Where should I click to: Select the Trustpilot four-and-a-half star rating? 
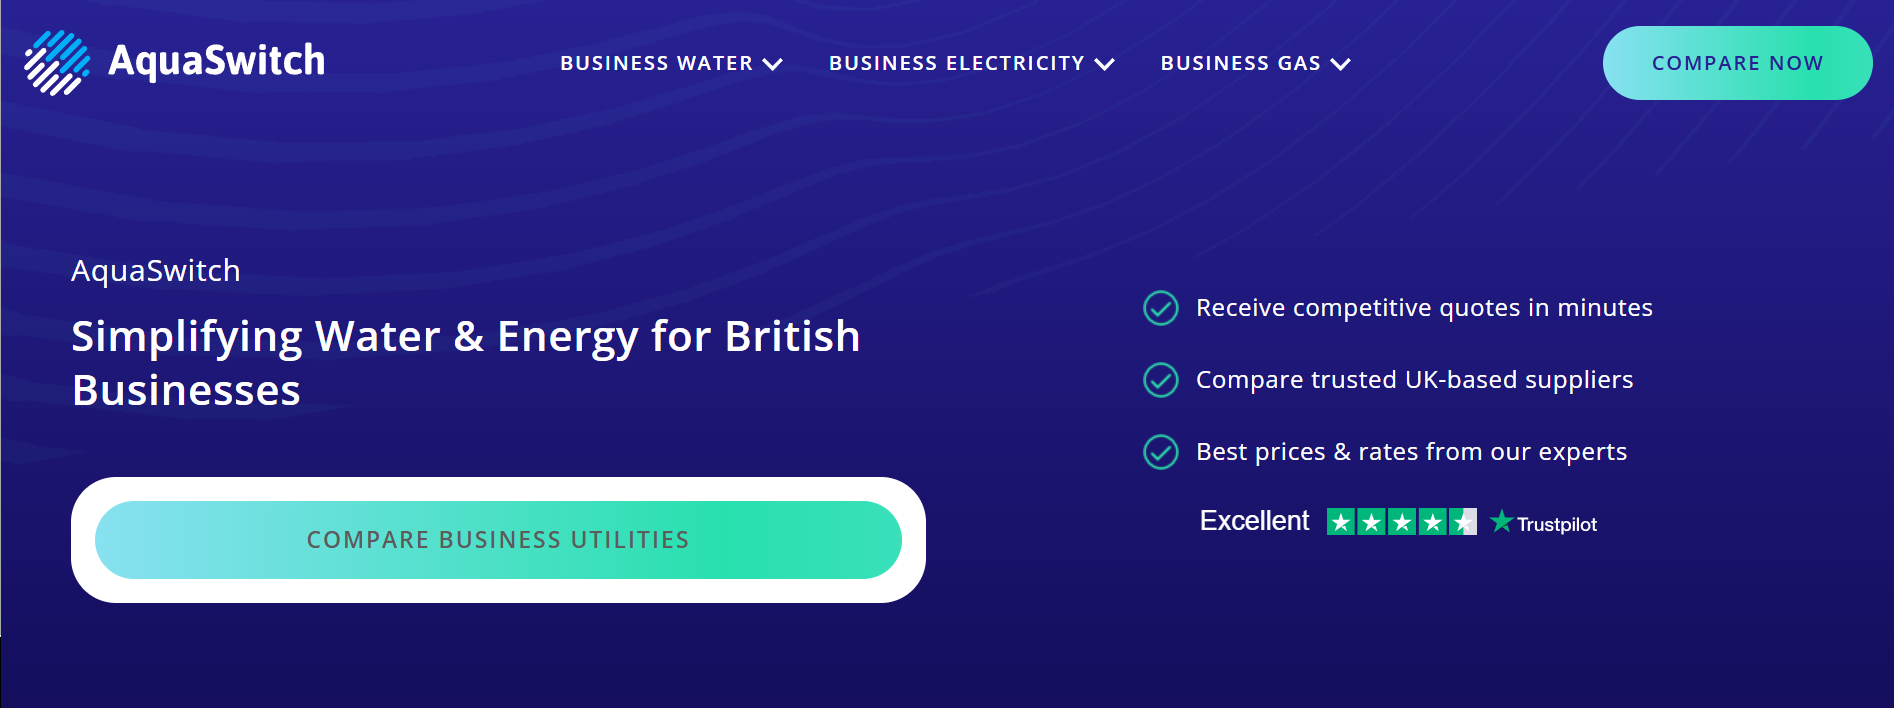pyautogui.click(x=1400, y=521)
